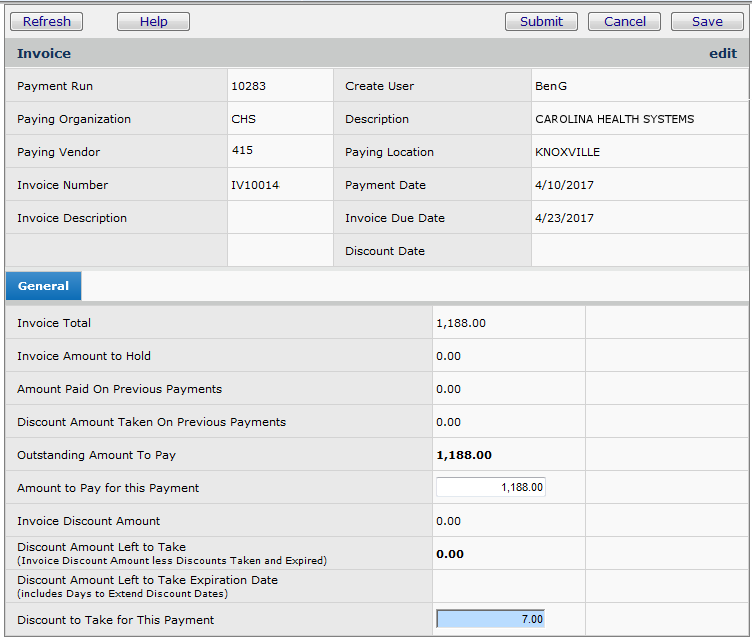Click the Invoice Due Date value 4/23/2017

[x=563, y=219]
